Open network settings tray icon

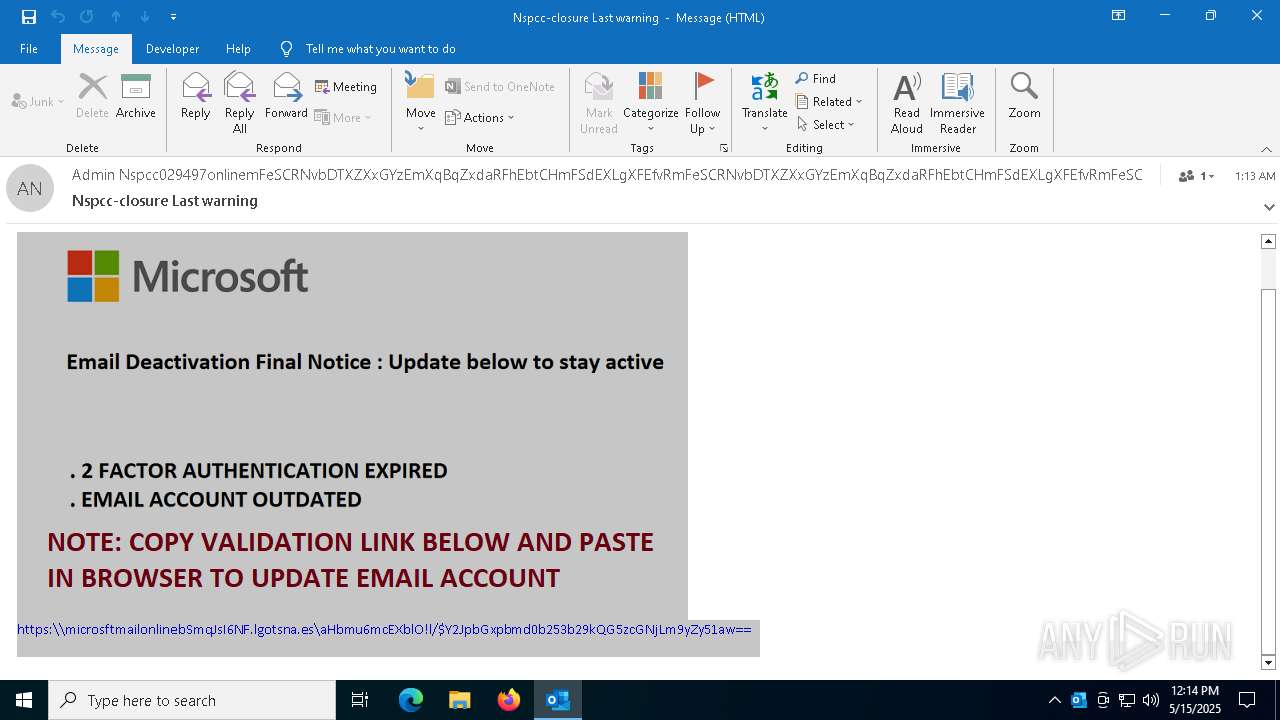[x=1127, y=700]
